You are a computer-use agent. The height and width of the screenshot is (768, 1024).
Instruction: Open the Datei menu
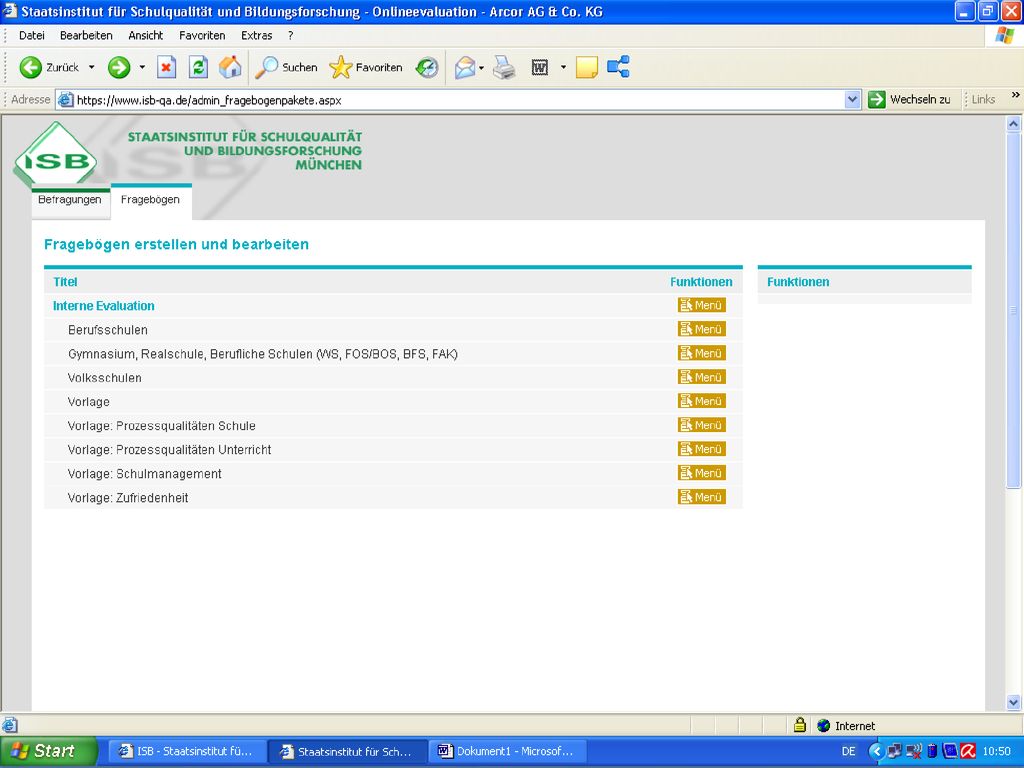click(31, 35)
